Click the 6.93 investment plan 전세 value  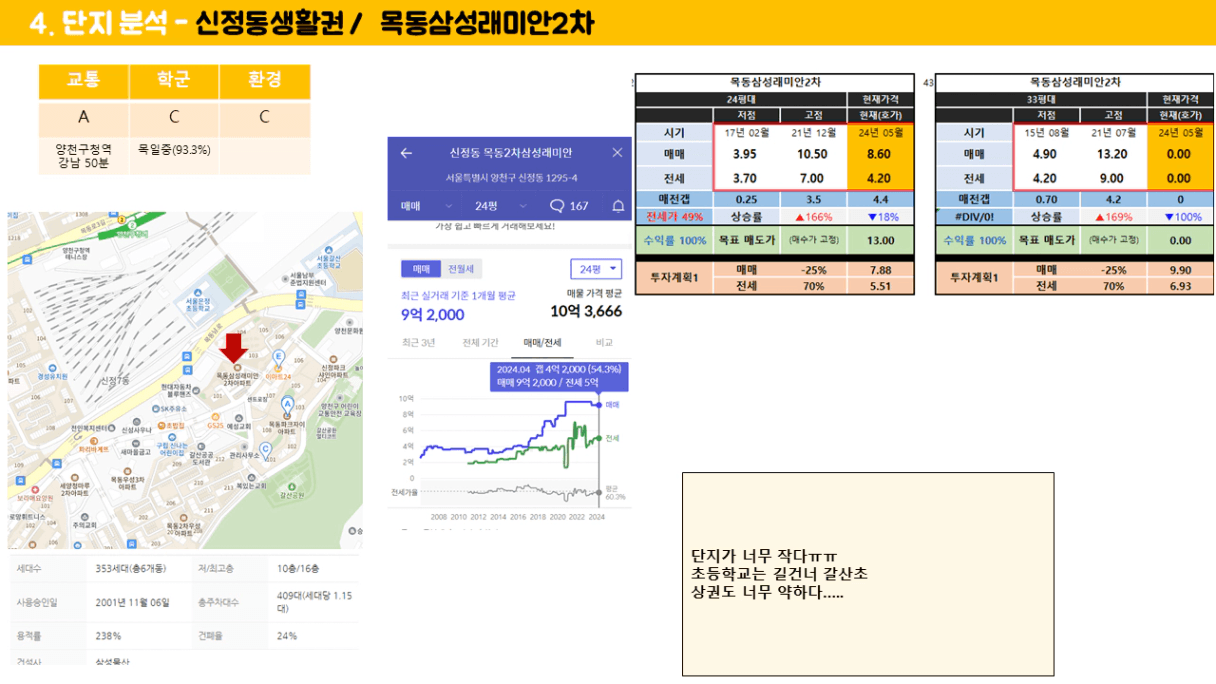click(x=1179, y=286)
